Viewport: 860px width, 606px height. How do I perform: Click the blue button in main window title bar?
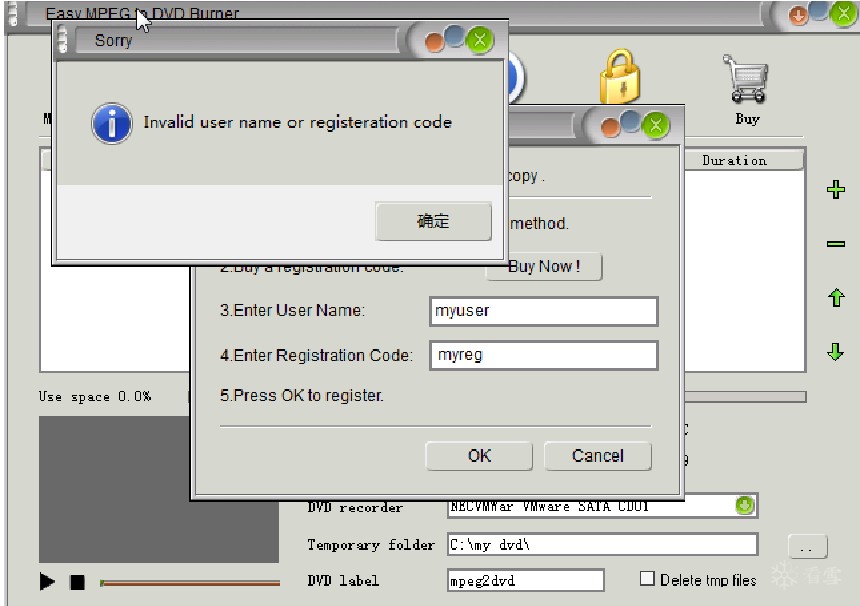819,10
